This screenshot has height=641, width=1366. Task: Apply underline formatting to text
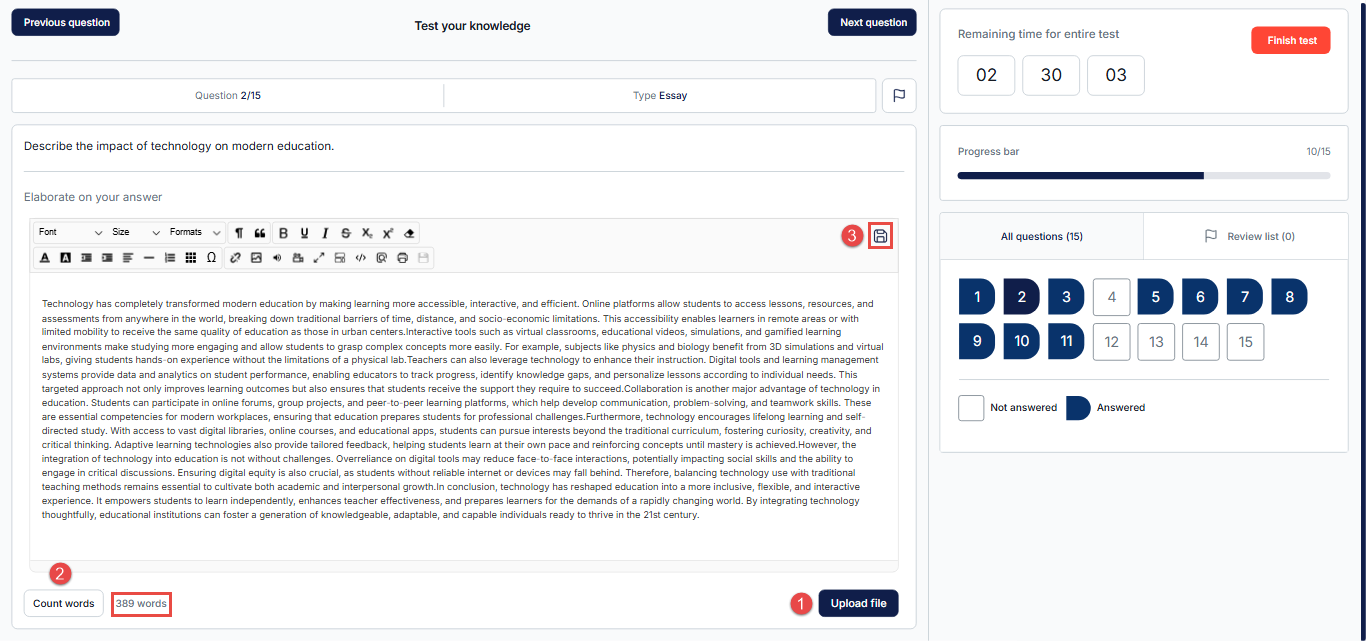[304, 233]
